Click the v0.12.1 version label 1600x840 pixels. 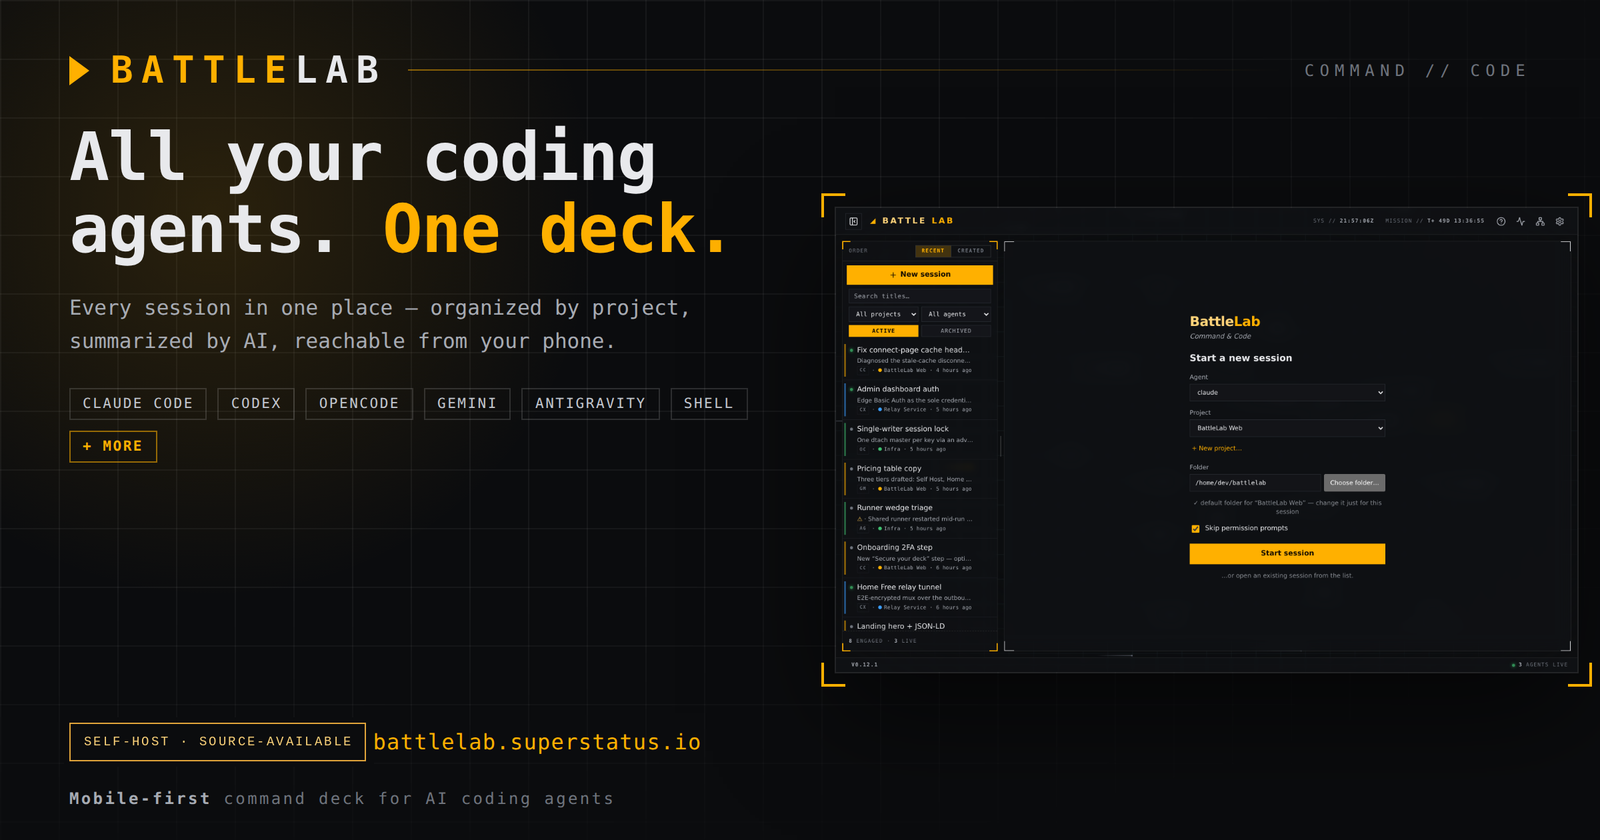point(865,665)
